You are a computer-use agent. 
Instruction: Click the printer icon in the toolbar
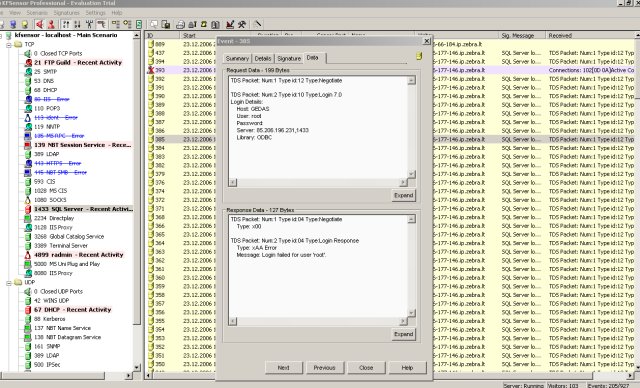[x=180, y=24]
